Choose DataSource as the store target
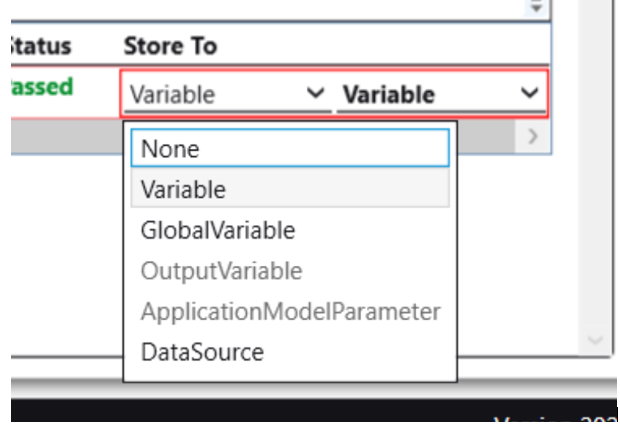Viewport: 620px width, 427px height. pyautogui.click(x=290, y=352)
